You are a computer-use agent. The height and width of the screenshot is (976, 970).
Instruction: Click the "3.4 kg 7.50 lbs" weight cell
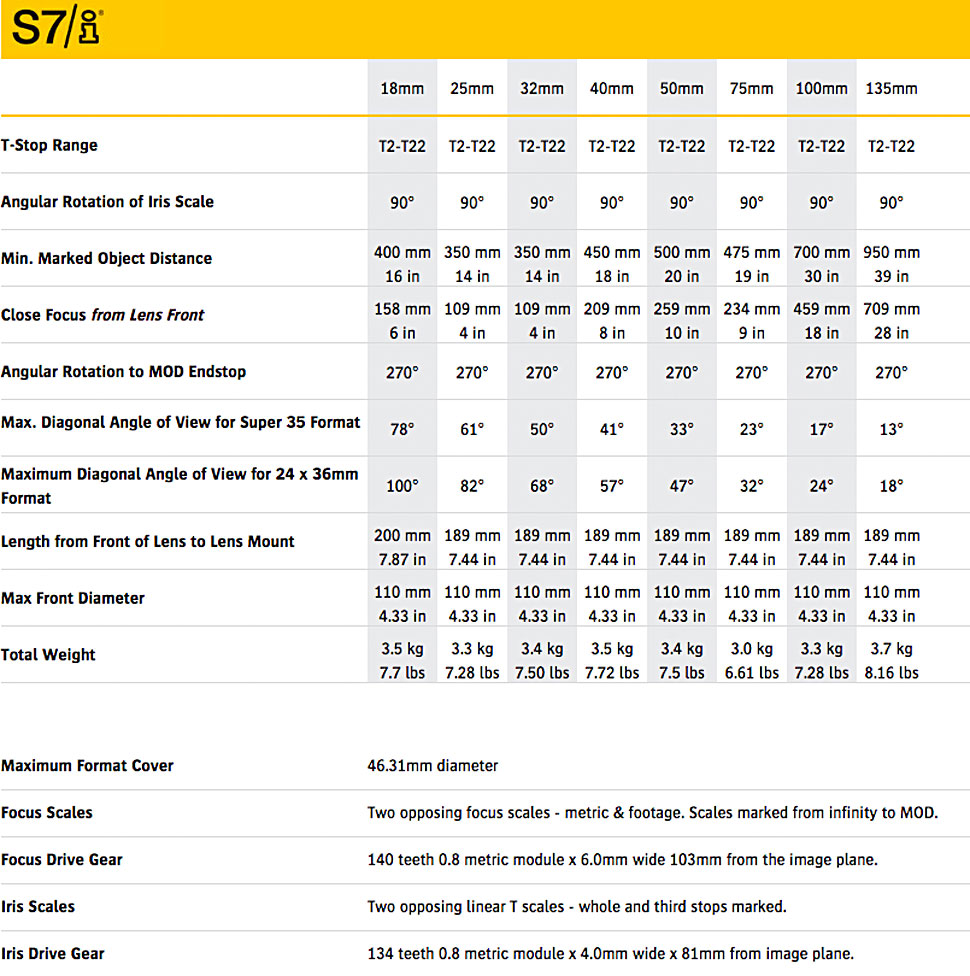coord(542,660)
